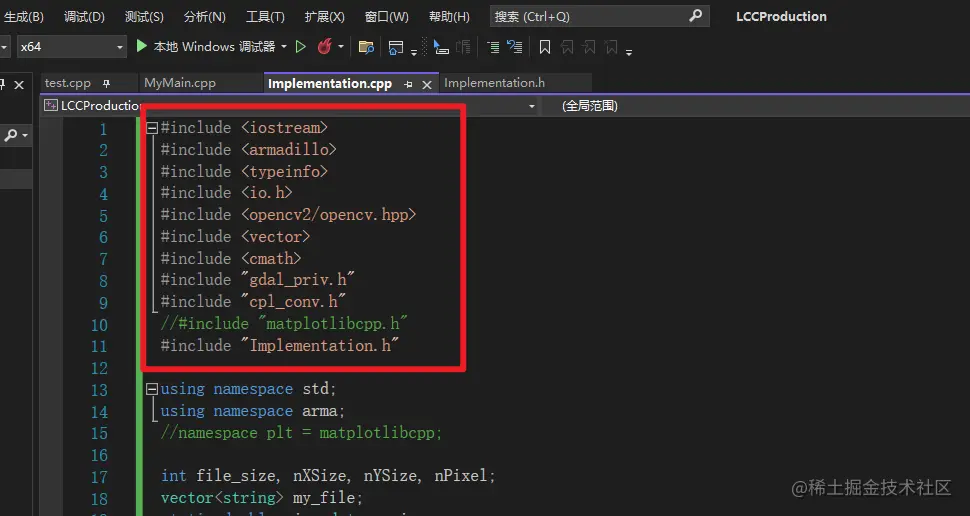Click the cursor selection toolbar icon
Screen dimensions: 970x516
point(440,47)
